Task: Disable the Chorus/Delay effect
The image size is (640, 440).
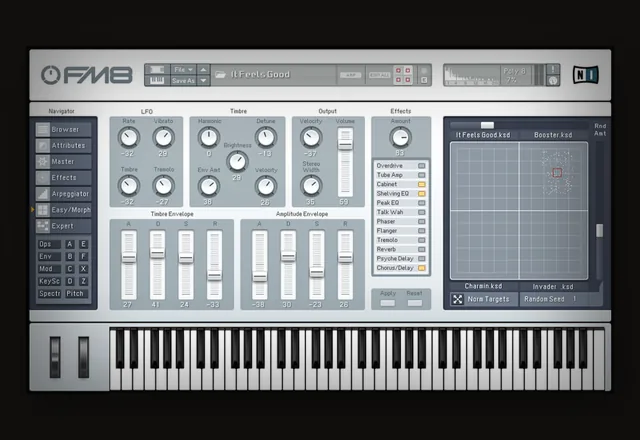Action: 422,268
